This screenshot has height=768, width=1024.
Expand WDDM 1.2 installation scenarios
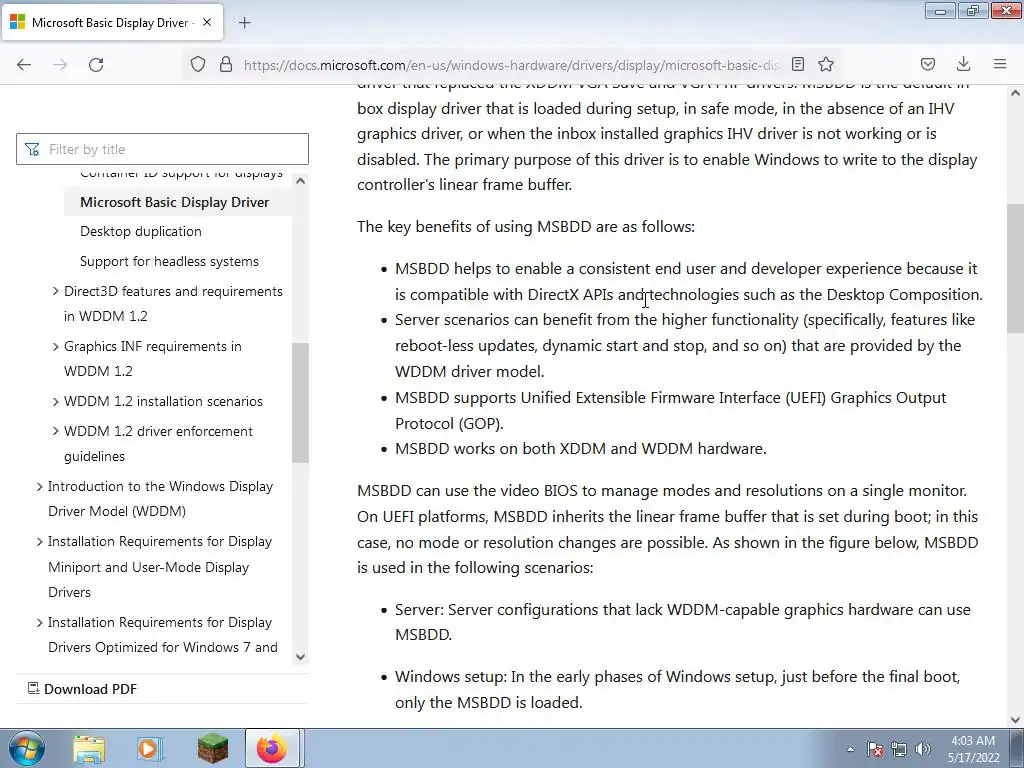click(56, 401)
